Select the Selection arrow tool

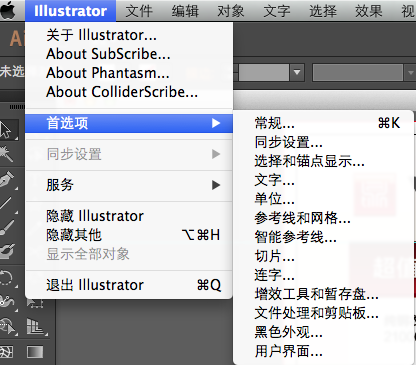7,130
